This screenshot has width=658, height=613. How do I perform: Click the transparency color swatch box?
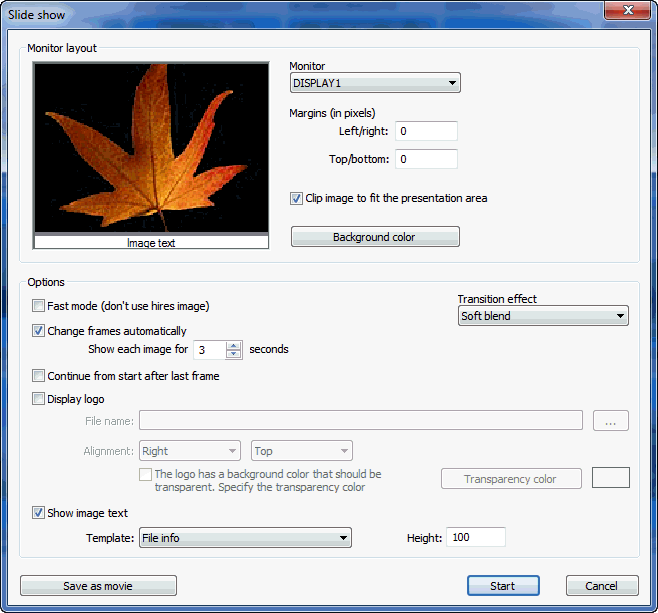[x=611, y=478]
